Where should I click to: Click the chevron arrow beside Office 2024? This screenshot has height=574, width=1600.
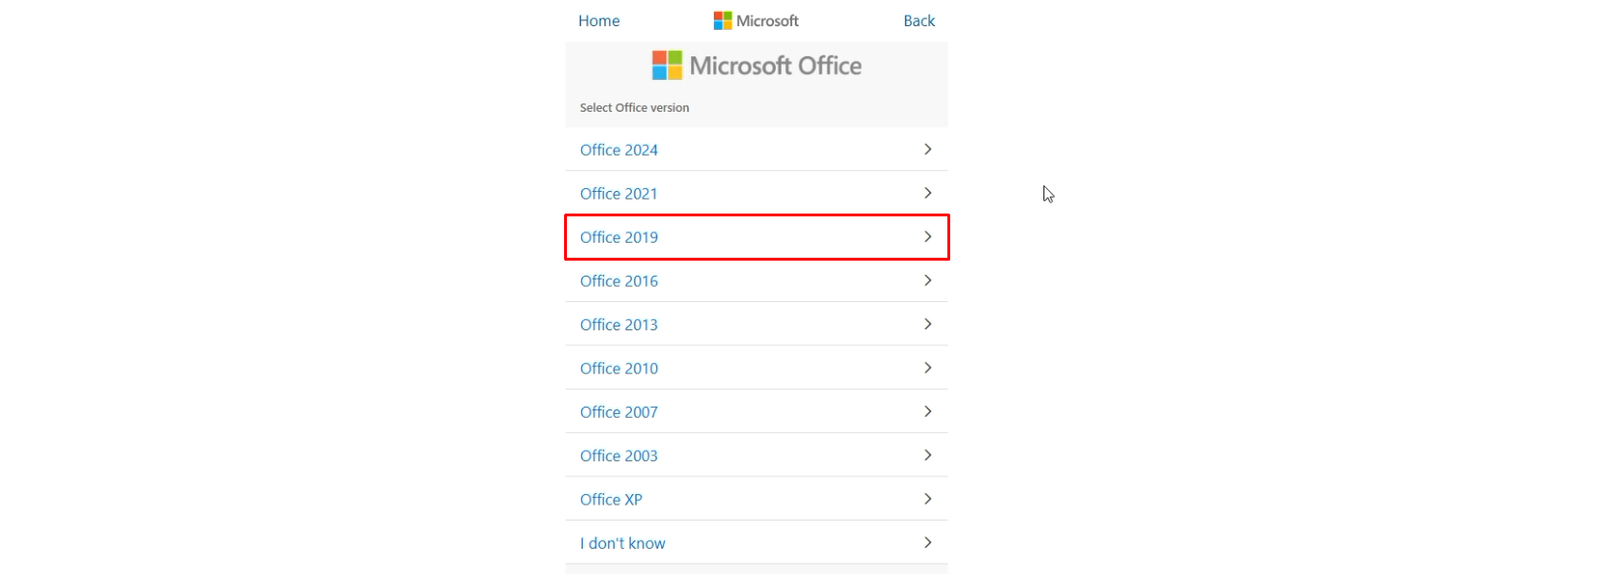928,149
